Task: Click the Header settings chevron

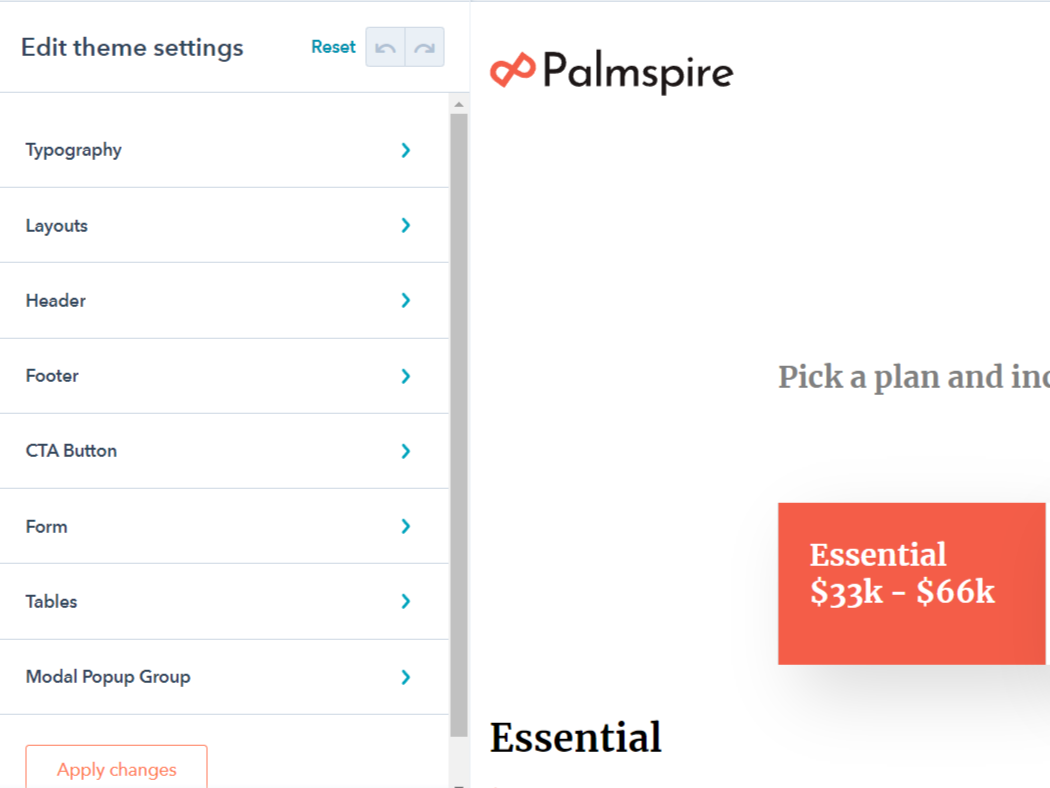Action: 406,300
